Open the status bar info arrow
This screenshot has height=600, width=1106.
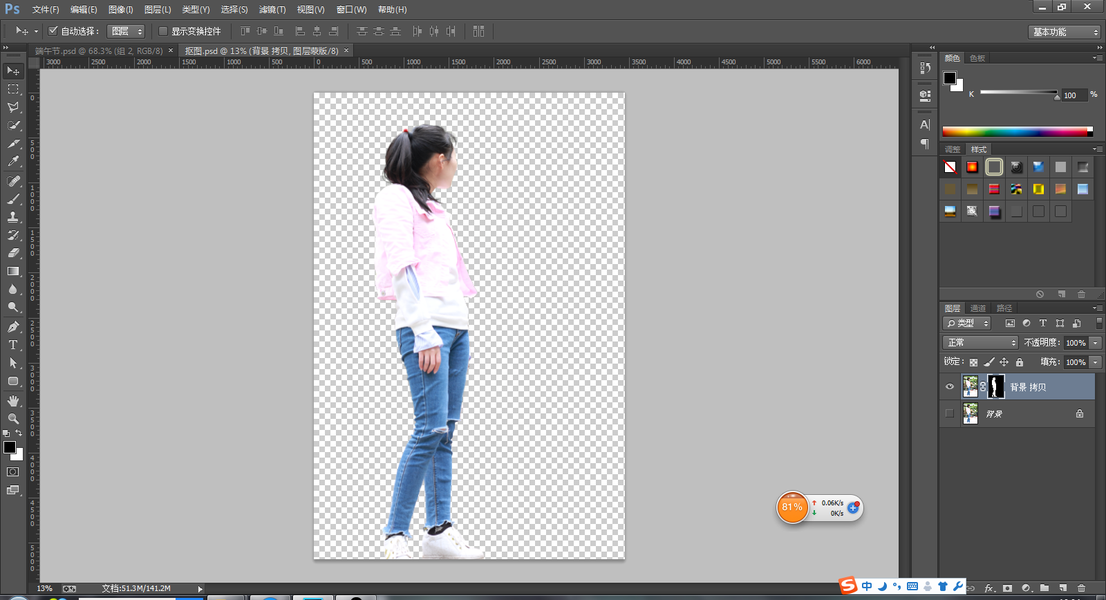pos(200,589)
